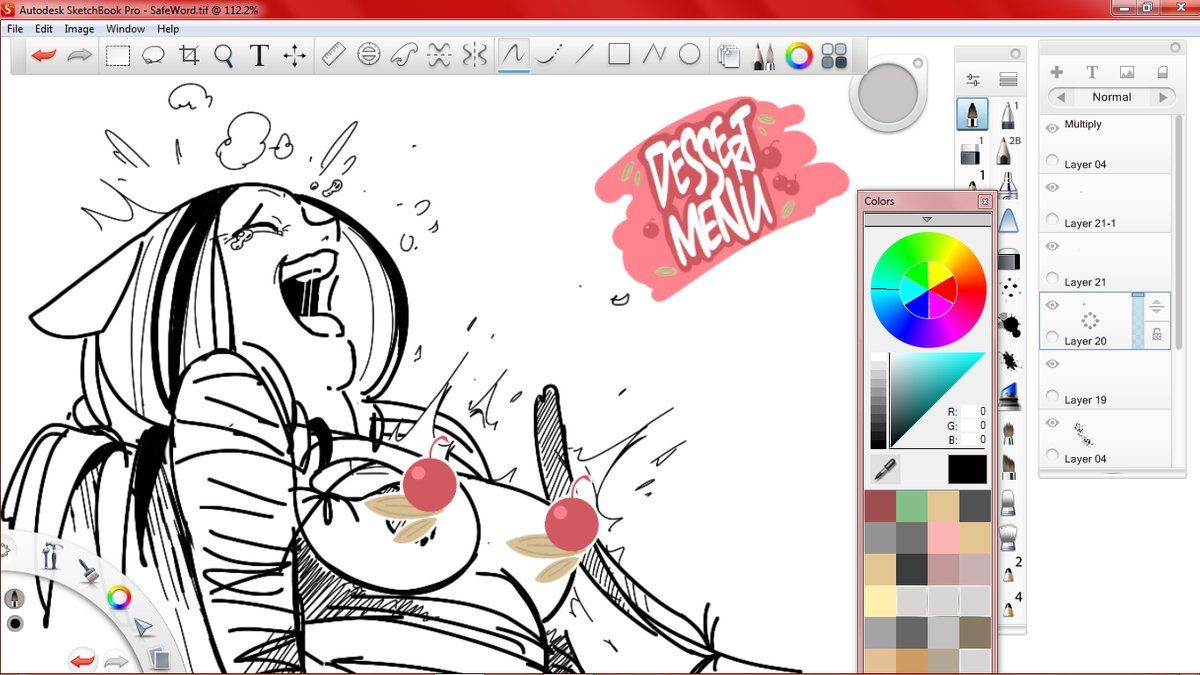Pick the green swatch in Colors palette

click(912, 506)
